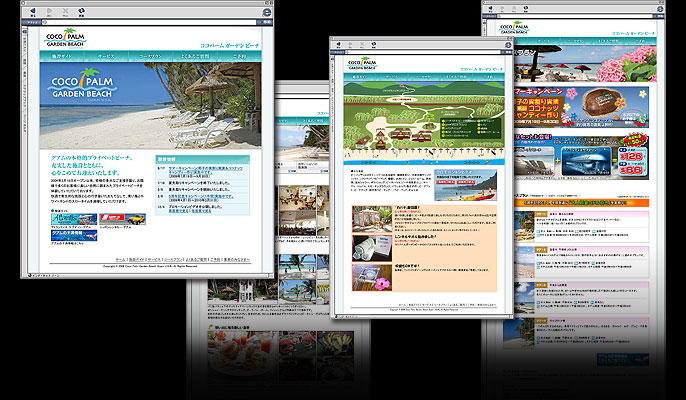
Task: Open the fifth tab in the front-left site navigation bar
Action: click(x=239, y=56)
